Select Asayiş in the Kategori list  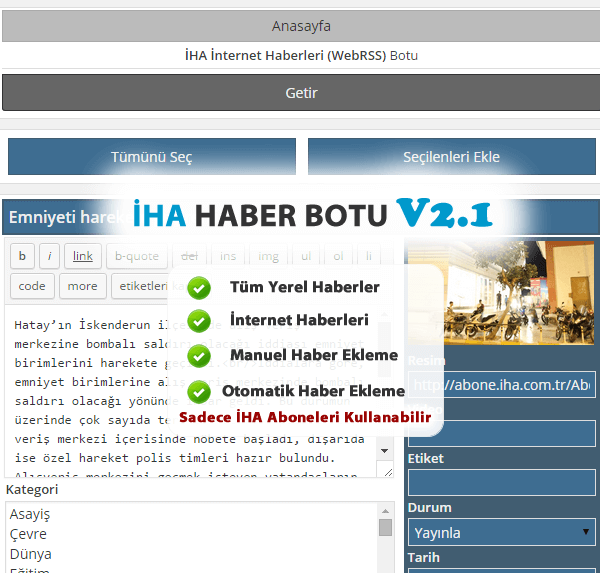click(30, 514)
